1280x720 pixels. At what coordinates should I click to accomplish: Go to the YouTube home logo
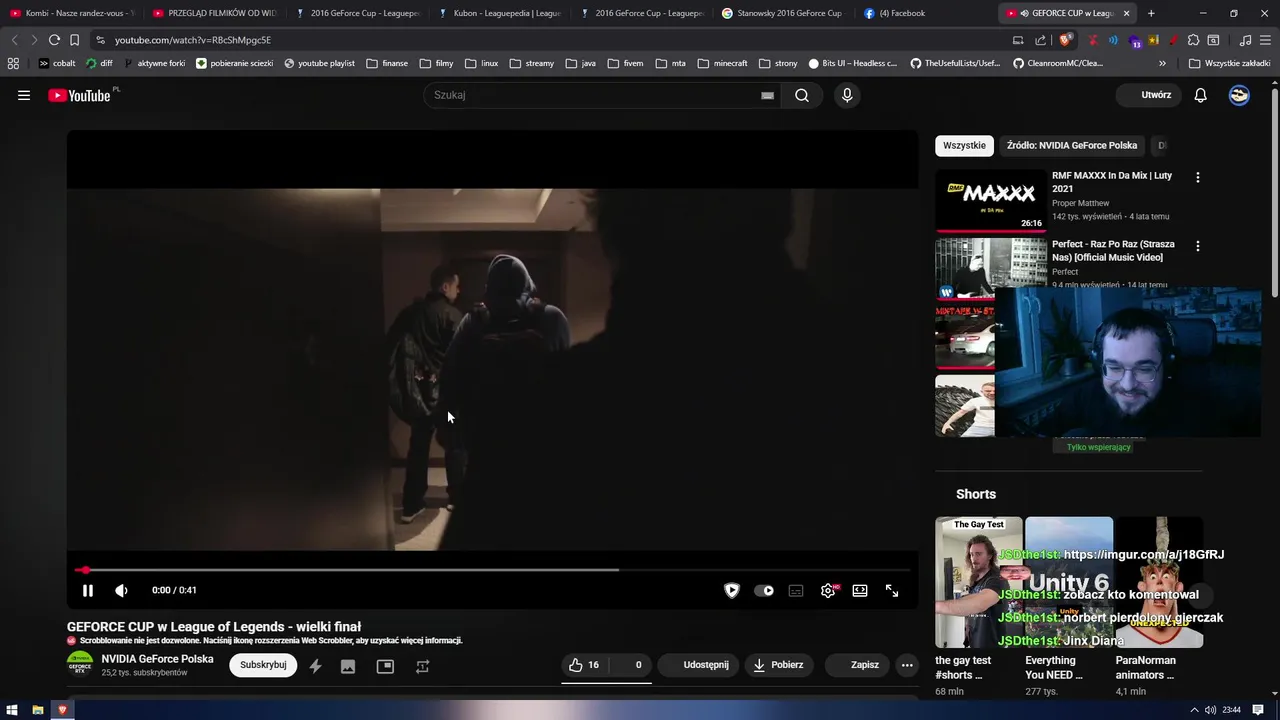pos(79,95)
